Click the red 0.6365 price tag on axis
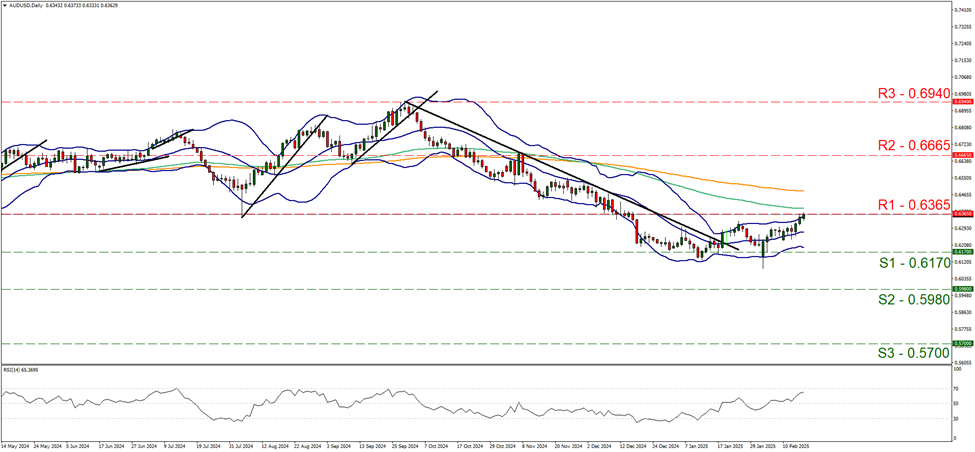 pos(958,213)
